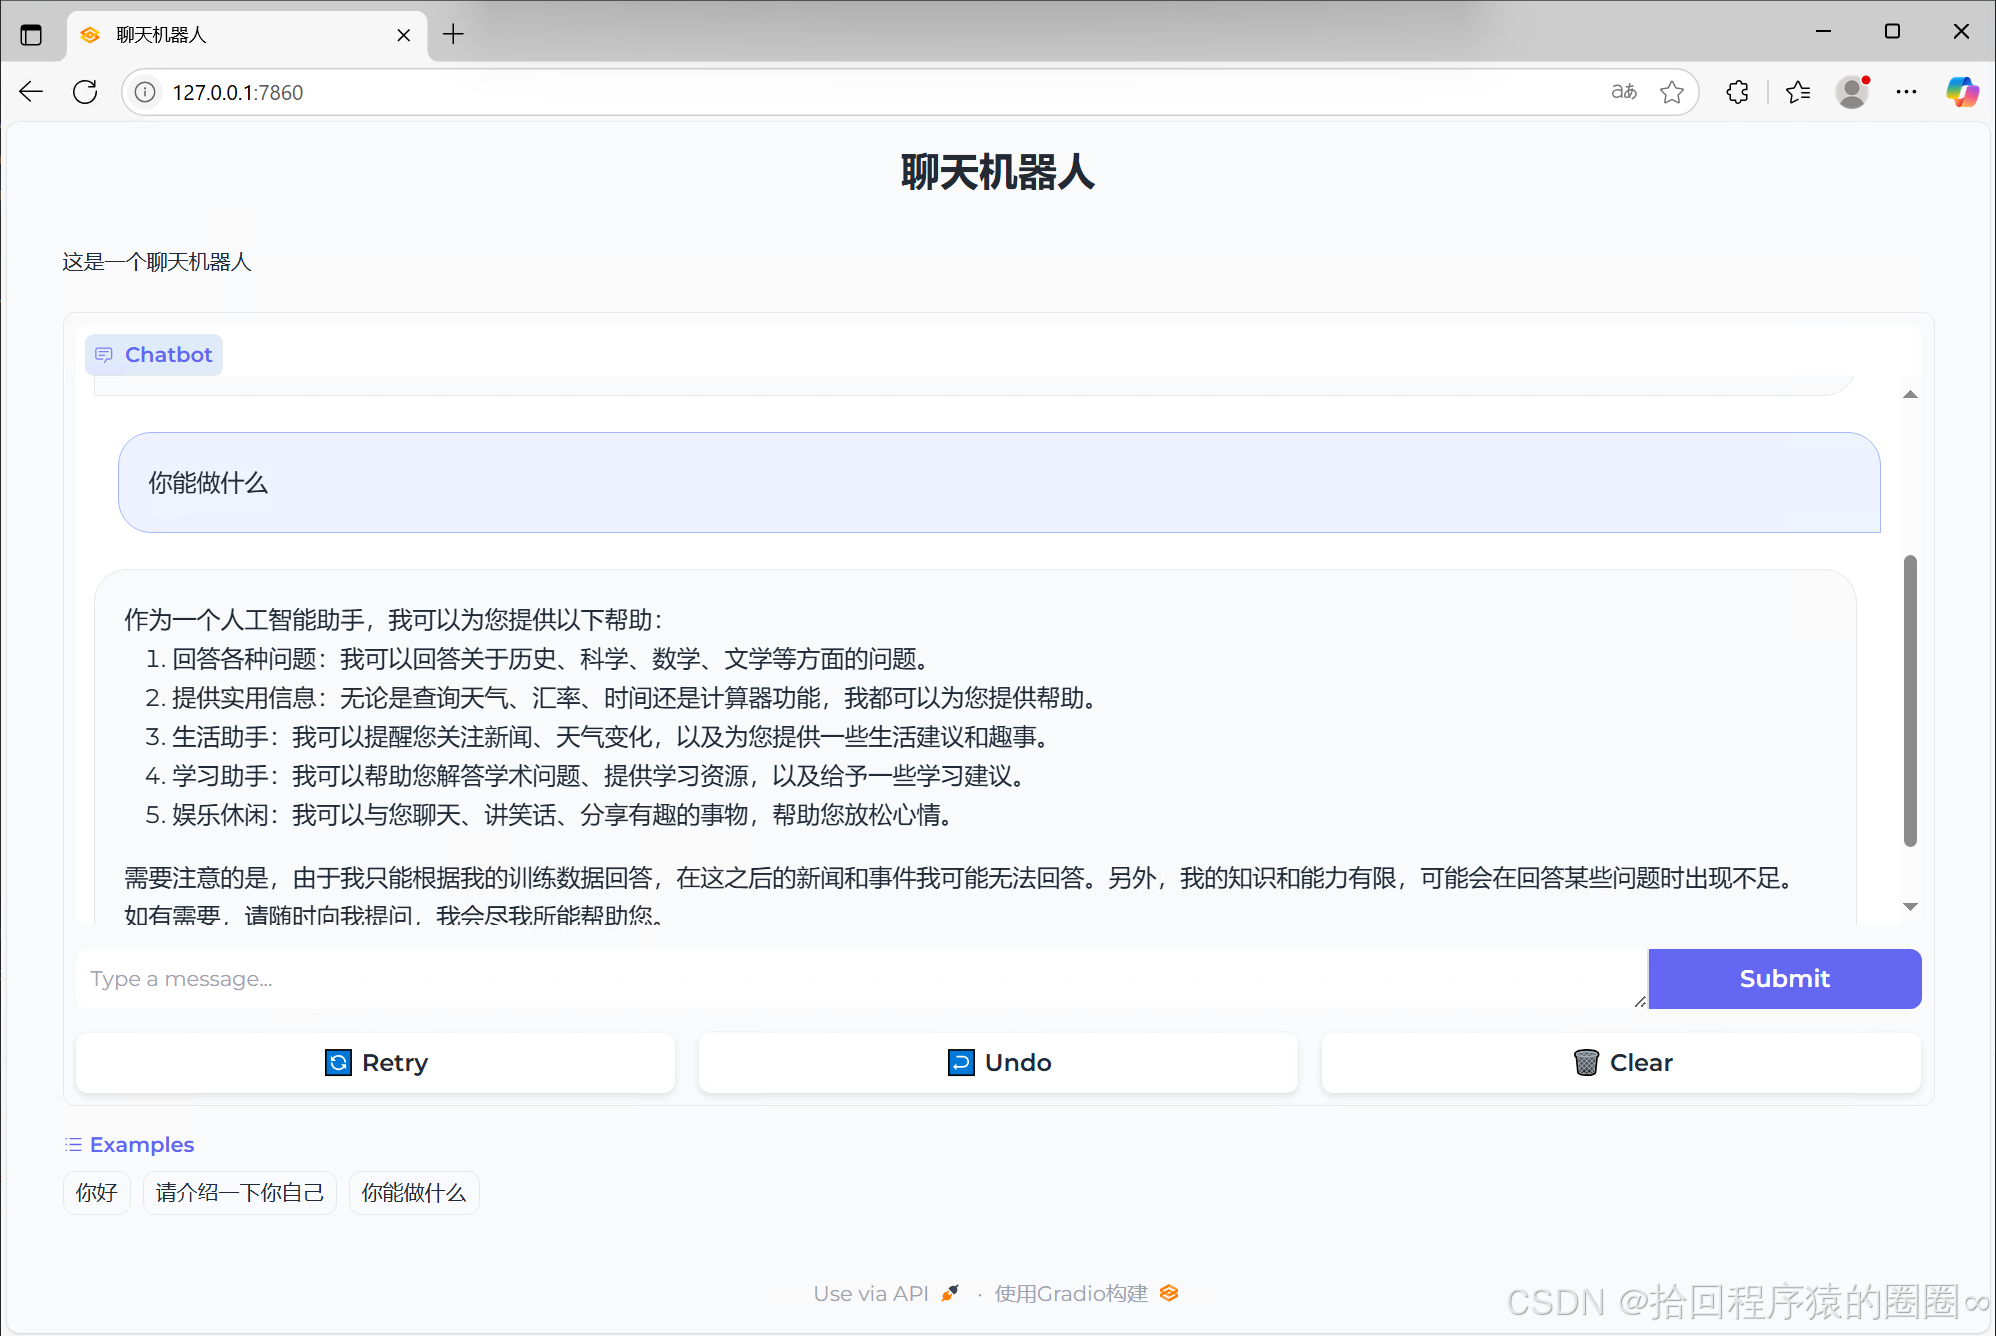Focus the Type a message field
The image size is (1996, 1336).
pos(860,978)
